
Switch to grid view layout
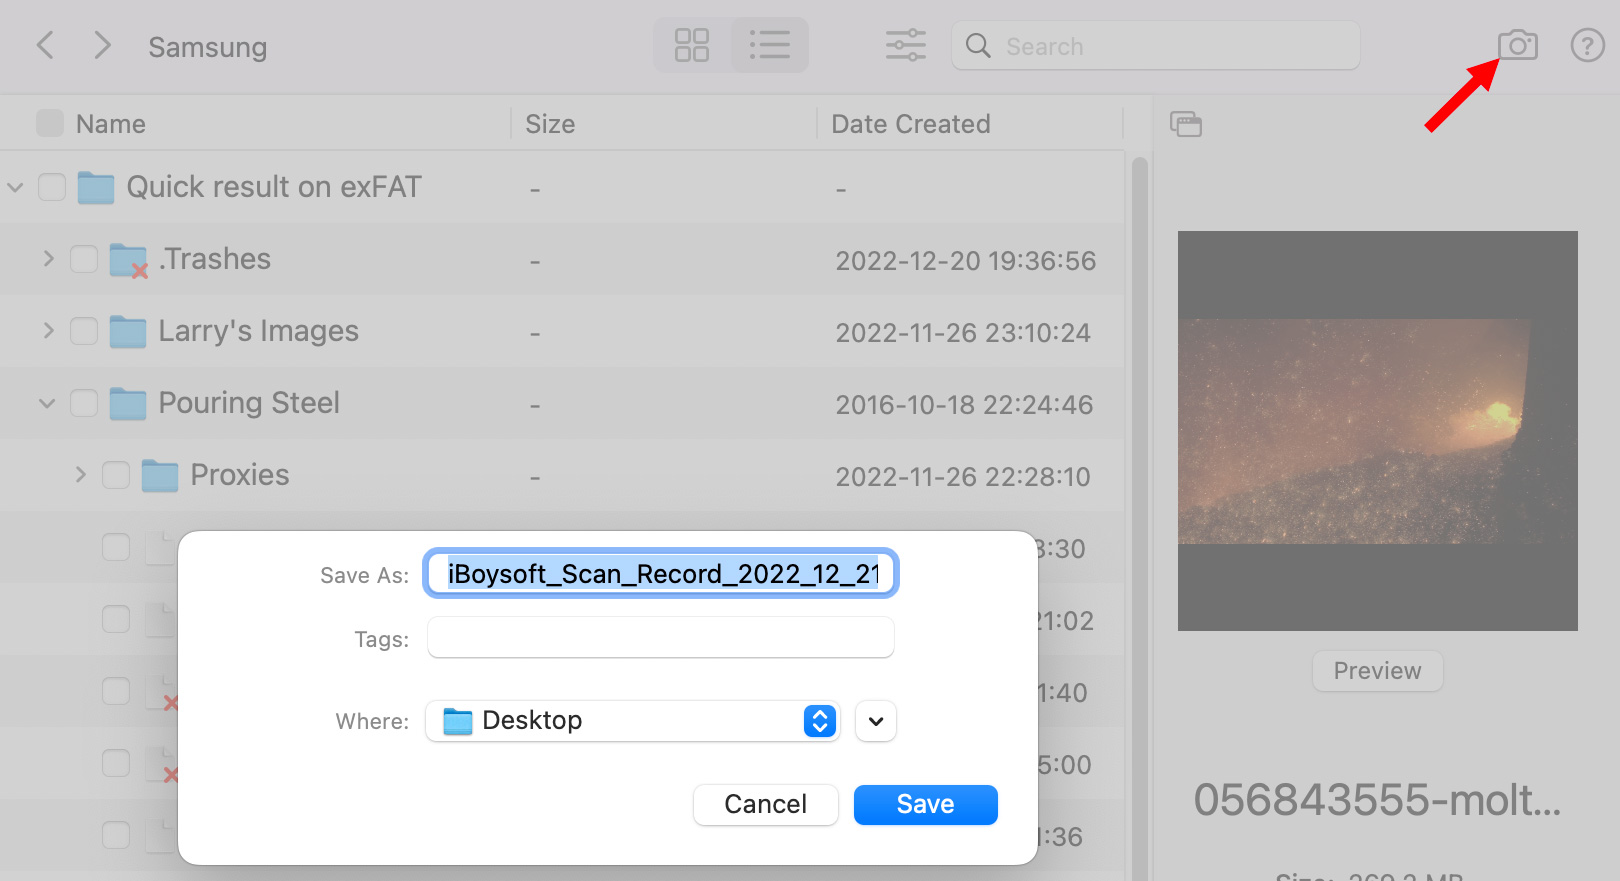[x=692, y=46]
